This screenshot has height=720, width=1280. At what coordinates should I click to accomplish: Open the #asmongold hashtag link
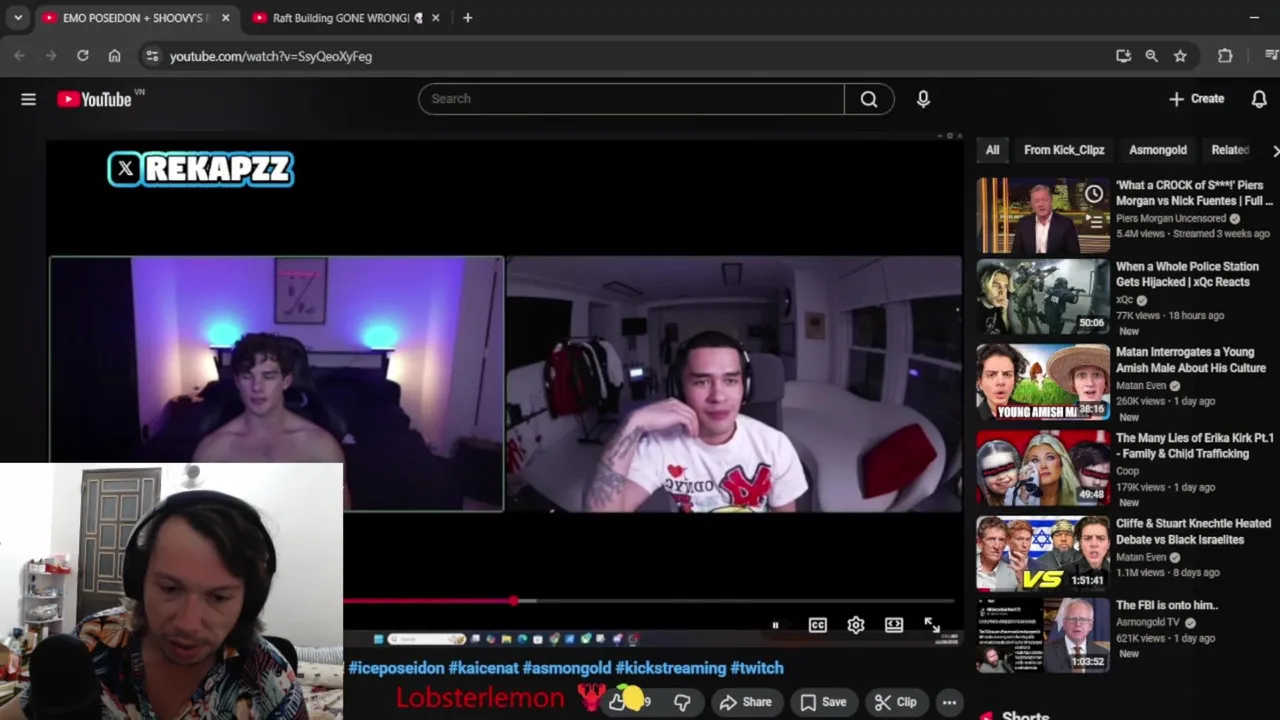point(566,668)
